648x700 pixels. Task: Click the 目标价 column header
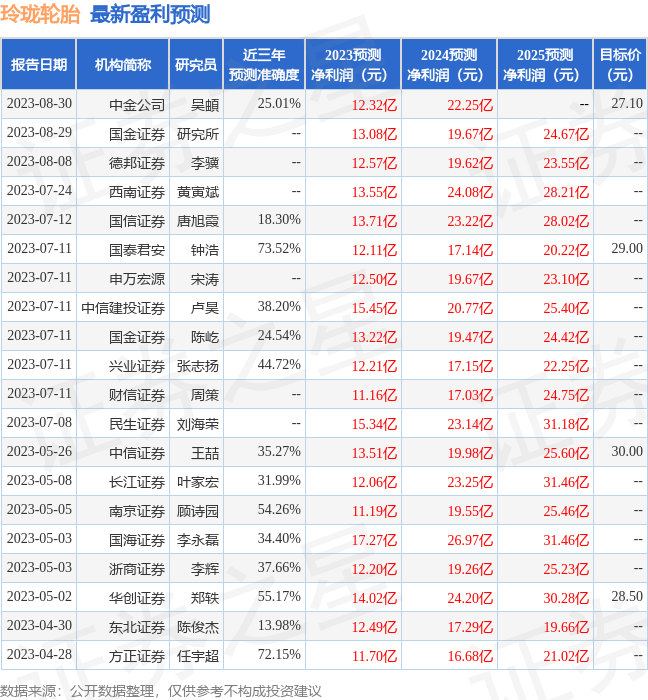(x=620, y=65)
